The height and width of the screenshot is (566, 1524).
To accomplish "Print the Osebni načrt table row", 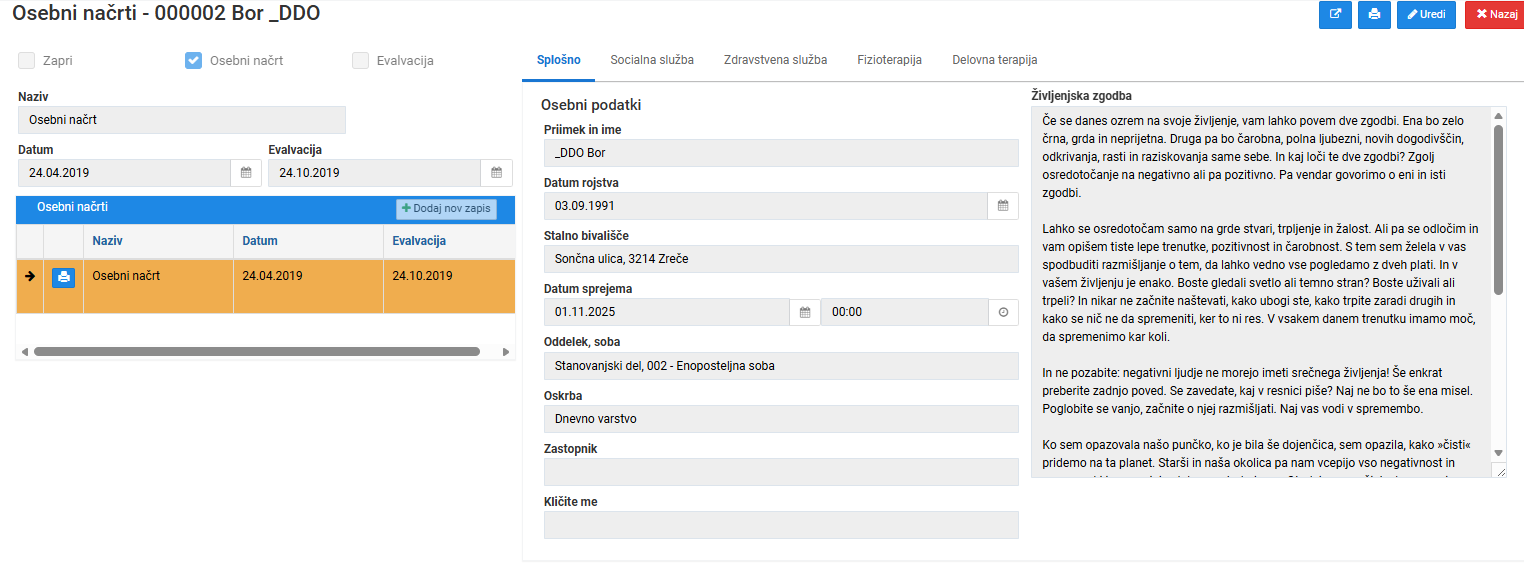I will click(63, 277).
